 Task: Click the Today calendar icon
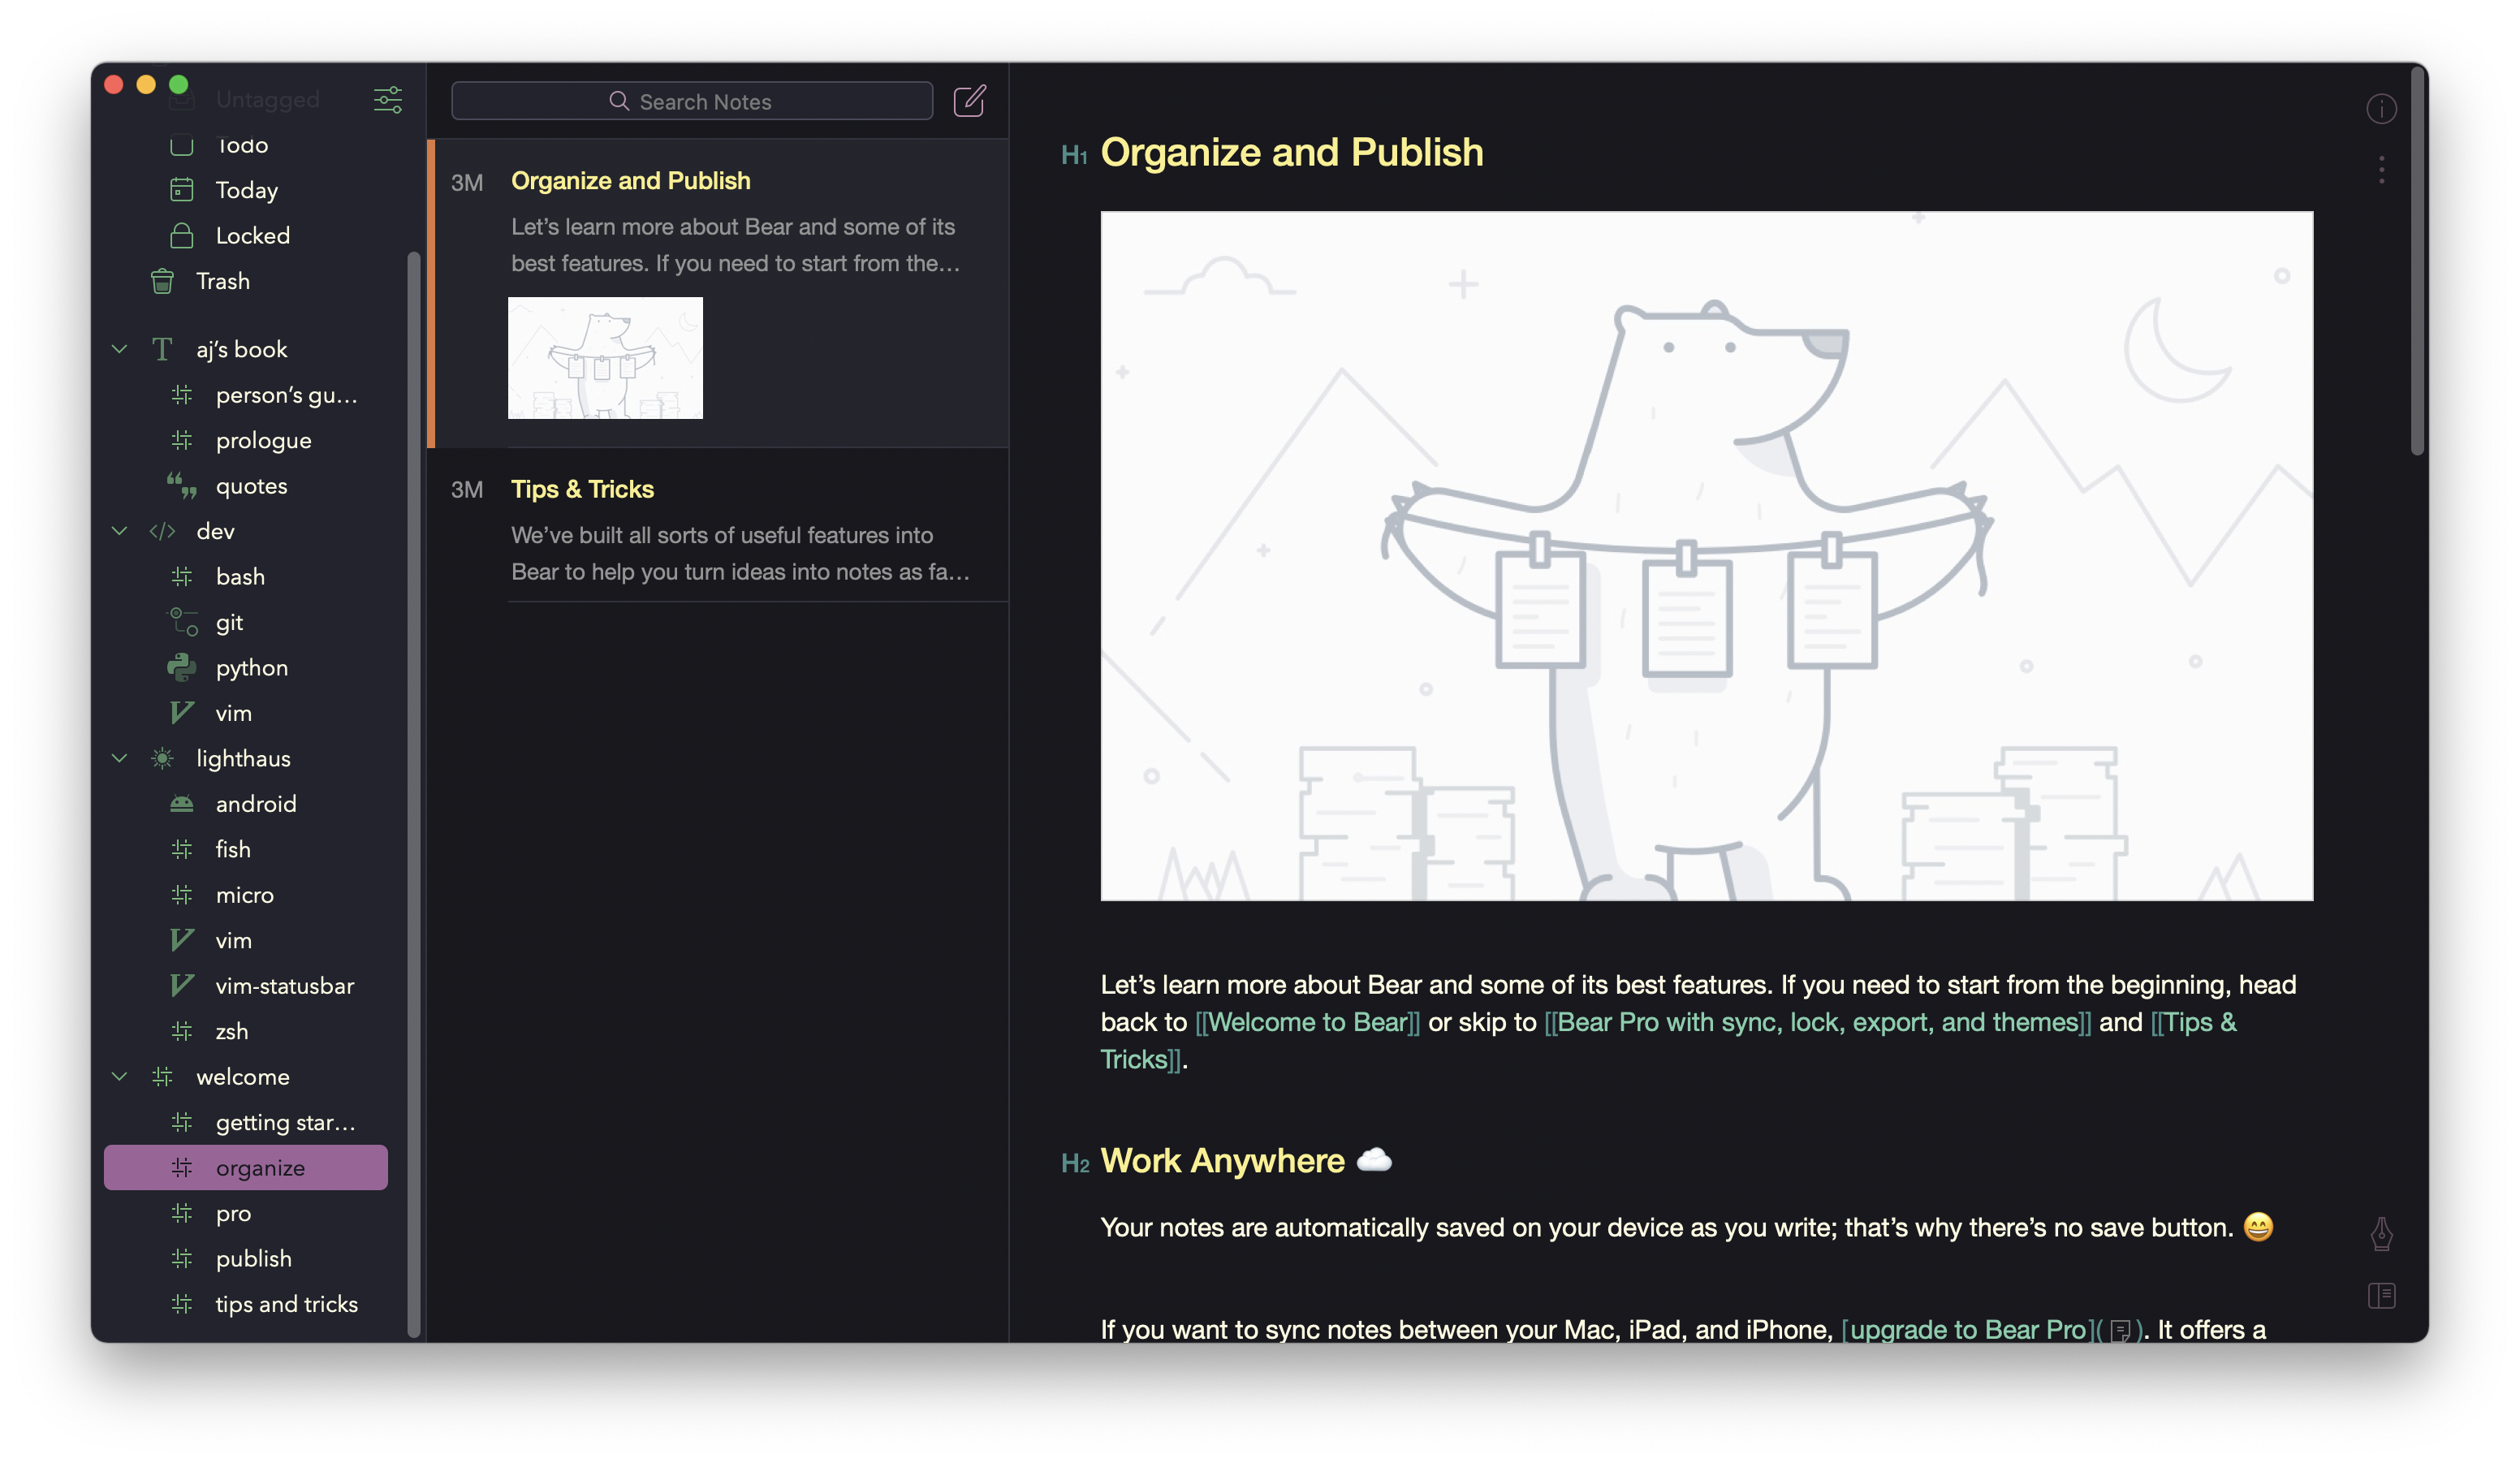pos(181,190)
